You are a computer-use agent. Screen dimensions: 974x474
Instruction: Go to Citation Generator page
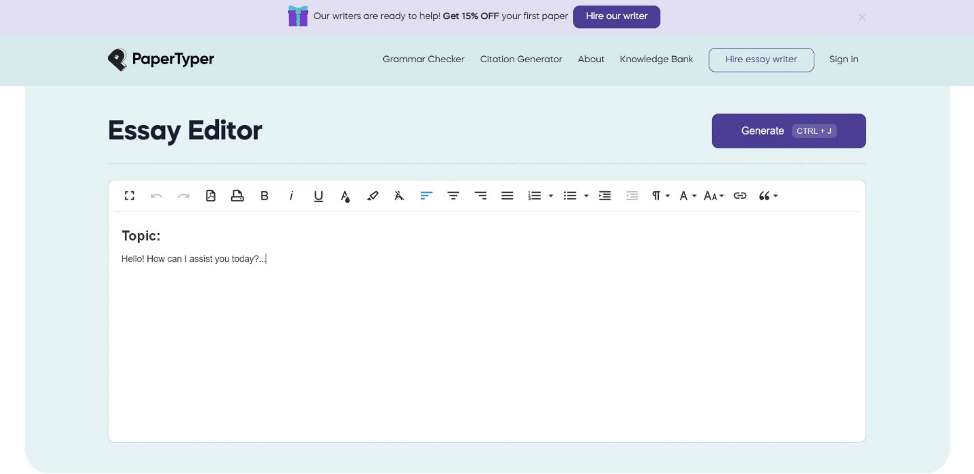pos(521,59)
